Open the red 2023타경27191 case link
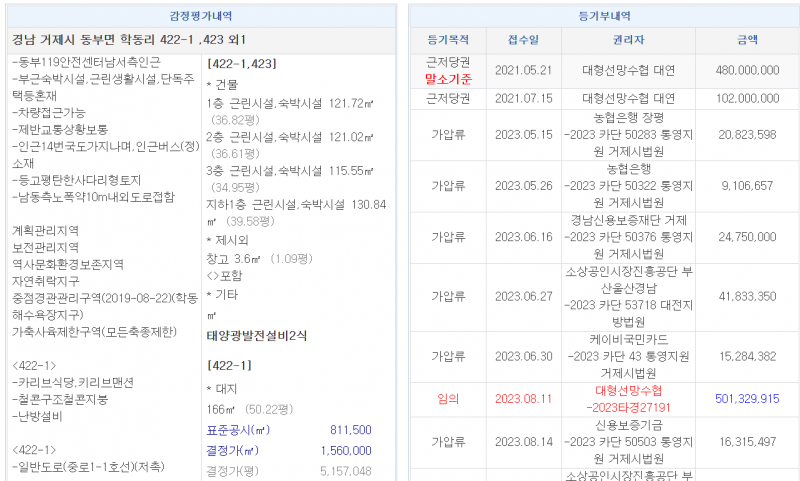800x481 pixels. (628, 407)
